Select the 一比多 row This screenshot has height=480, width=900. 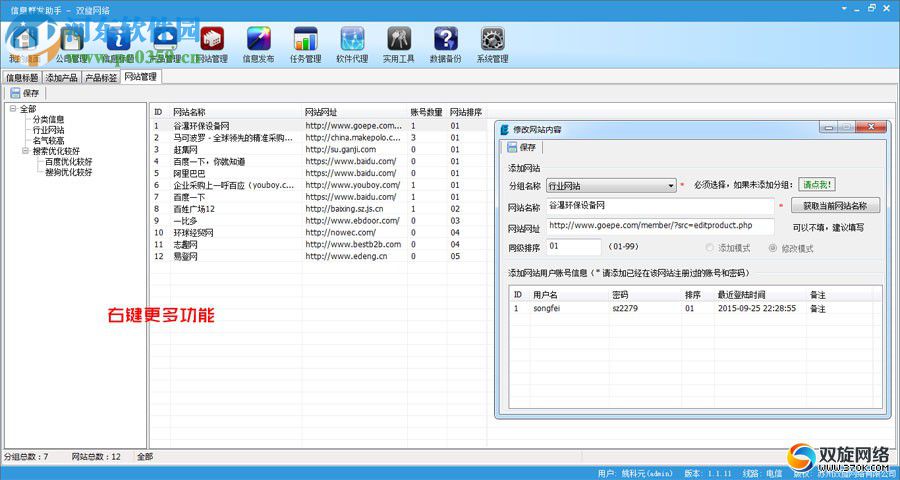point(319,220)
